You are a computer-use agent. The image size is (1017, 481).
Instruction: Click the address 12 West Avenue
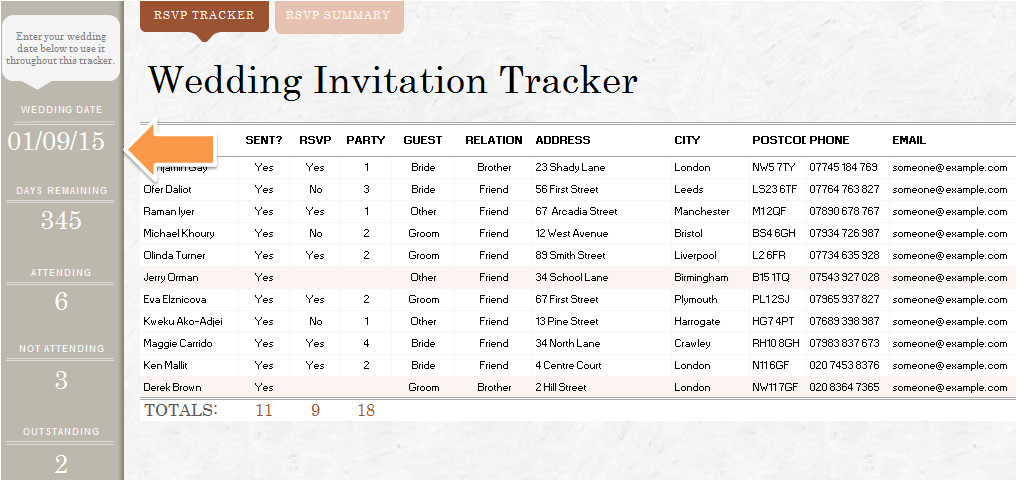point(572,234)
